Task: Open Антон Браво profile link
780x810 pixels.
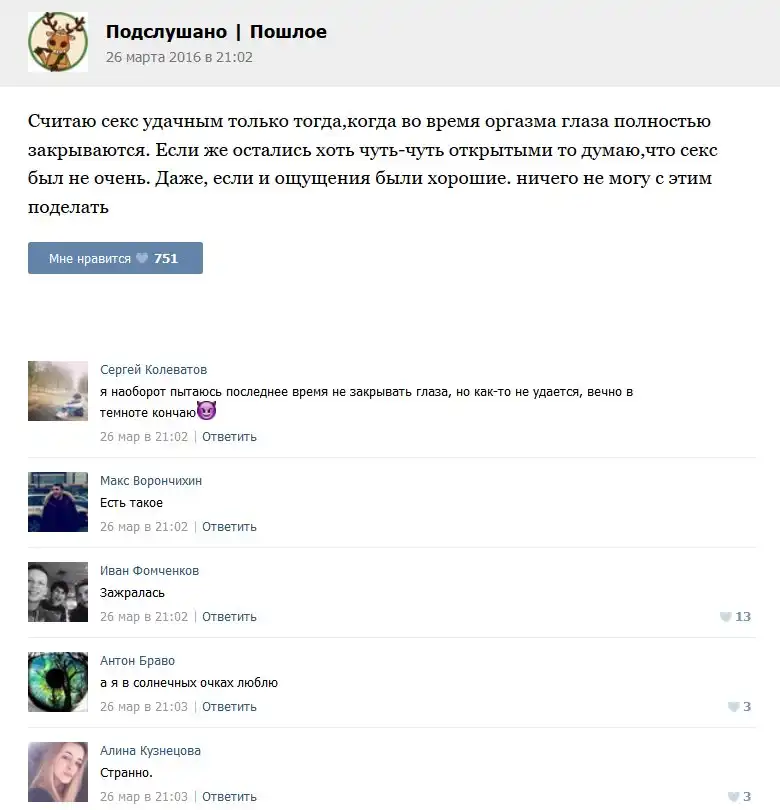Action: click(x=137, y=660)
